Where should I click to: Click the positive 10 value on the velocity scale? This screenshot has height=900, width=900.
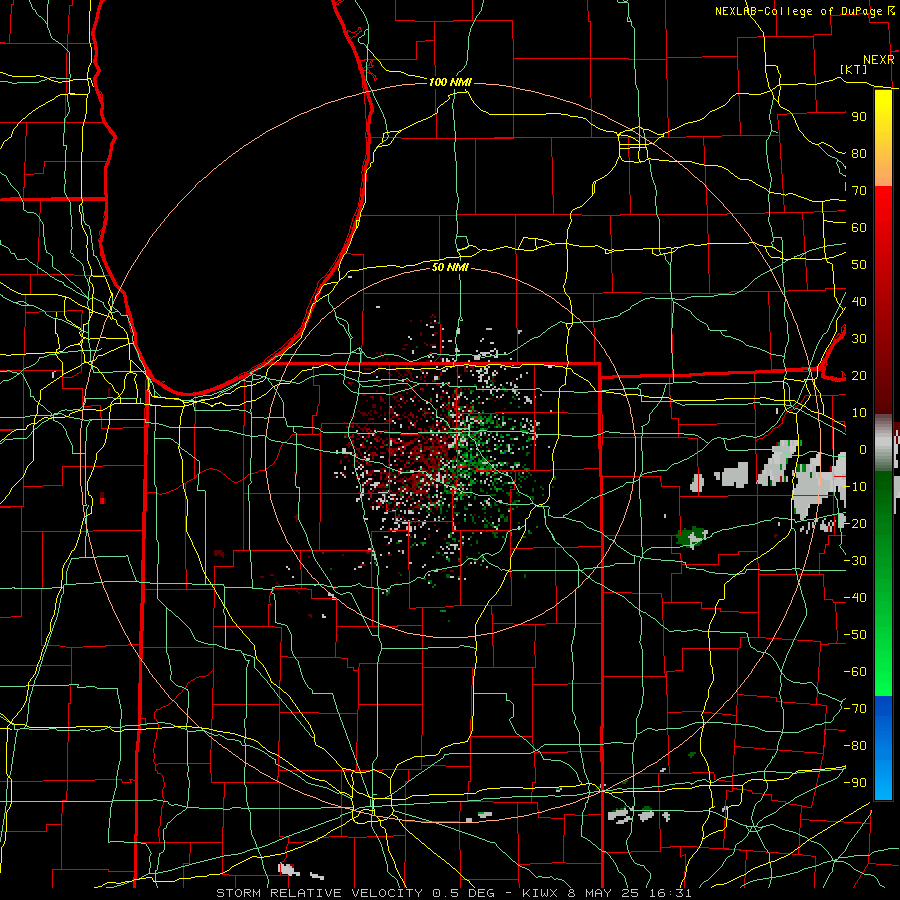tap(859, 413)
